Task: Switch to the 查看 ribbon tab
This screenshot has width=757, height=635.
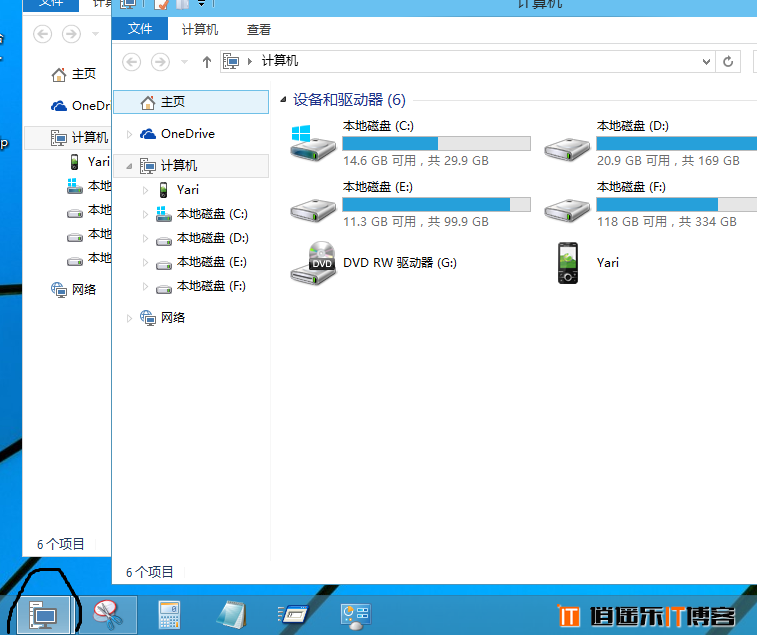Action: click(x=259, y=29)
